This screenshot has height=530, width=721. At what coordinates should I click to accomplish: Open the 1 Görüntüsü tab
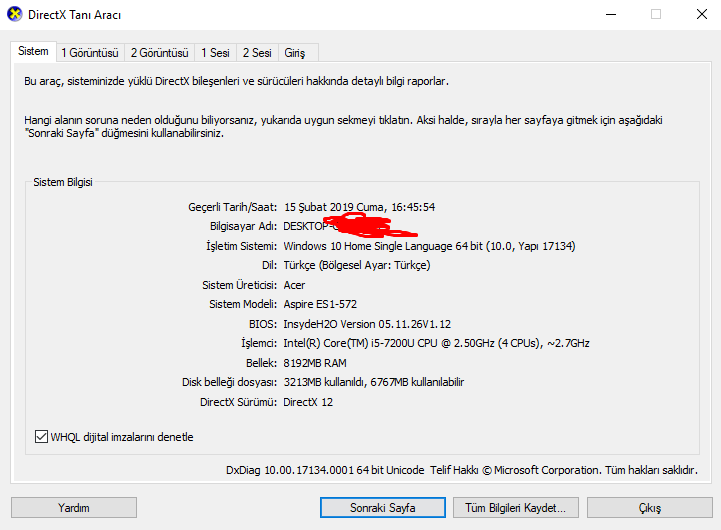point(90,53)
